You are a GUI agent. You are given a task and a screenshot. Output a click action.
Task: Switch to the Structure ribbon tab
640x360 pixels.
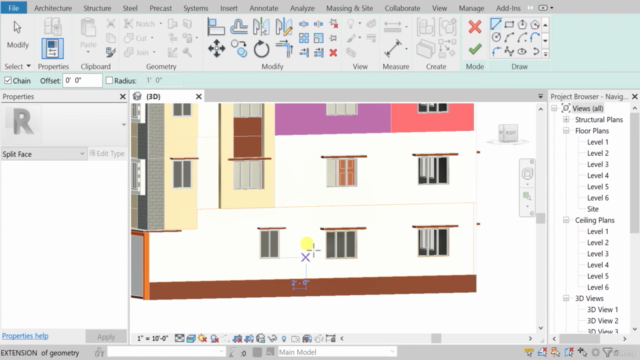pyautogui.click(x=97, y=8)
